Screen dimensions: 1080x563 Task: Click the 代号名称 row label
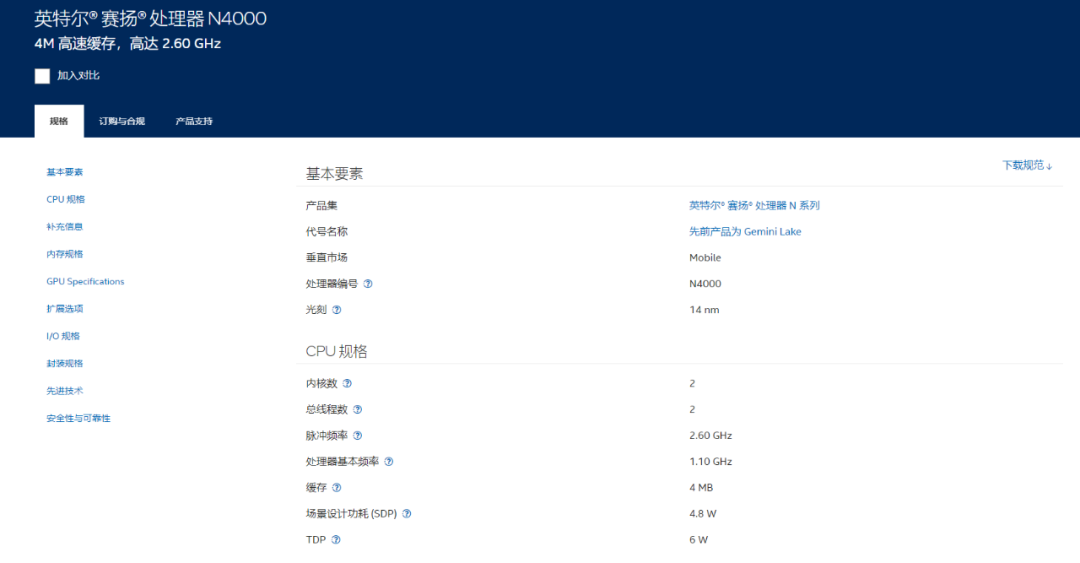point(326,232)
